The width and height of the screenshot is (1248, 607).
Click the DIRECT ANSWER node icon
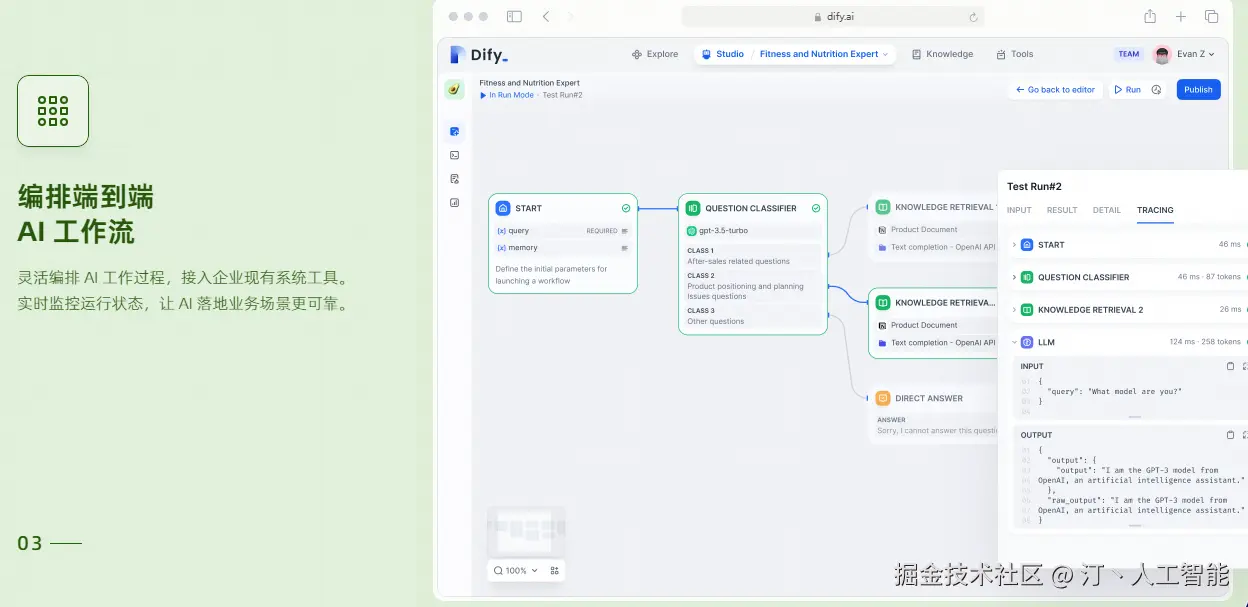[x=883, y=398]
